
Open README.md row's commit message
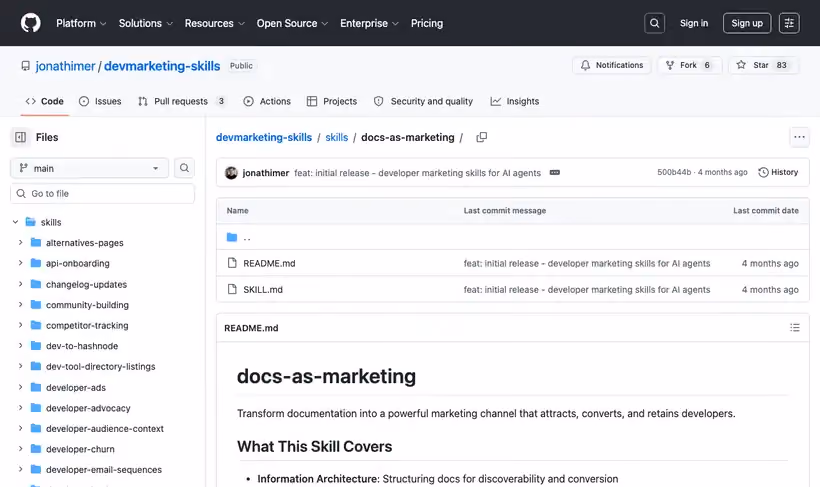click(587, 263)
